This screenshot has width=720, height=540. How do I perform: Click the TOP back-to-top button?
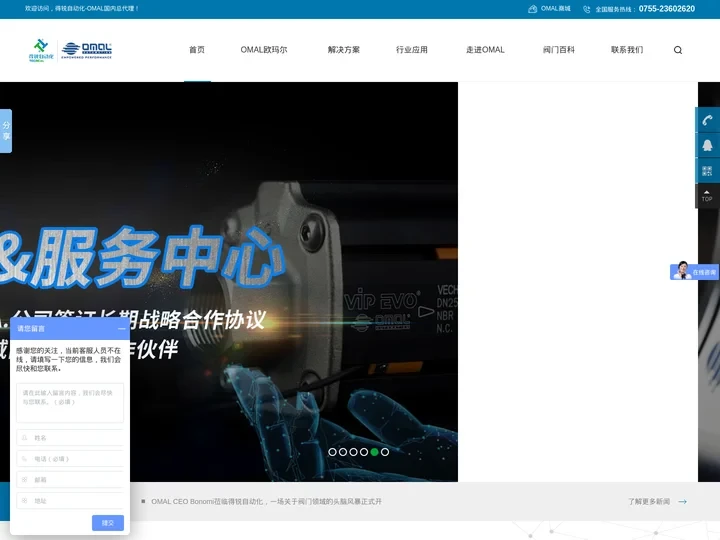[x=707, y=196]
